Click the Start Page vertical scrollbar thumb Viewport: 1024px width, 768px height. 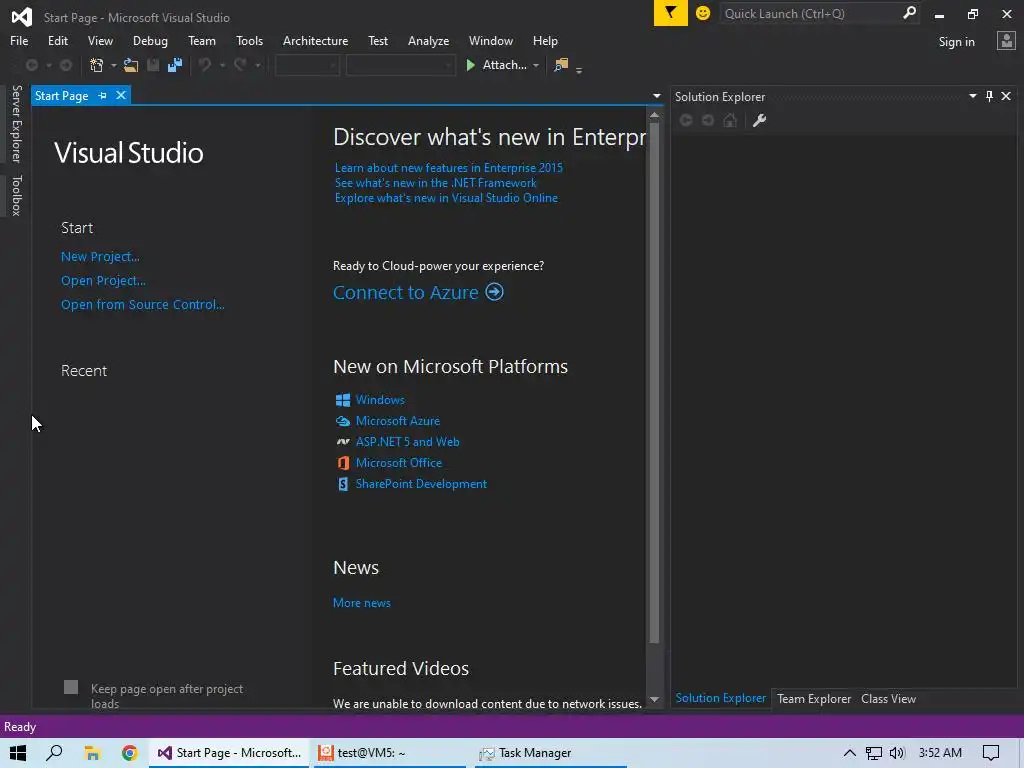click(654, 382)
